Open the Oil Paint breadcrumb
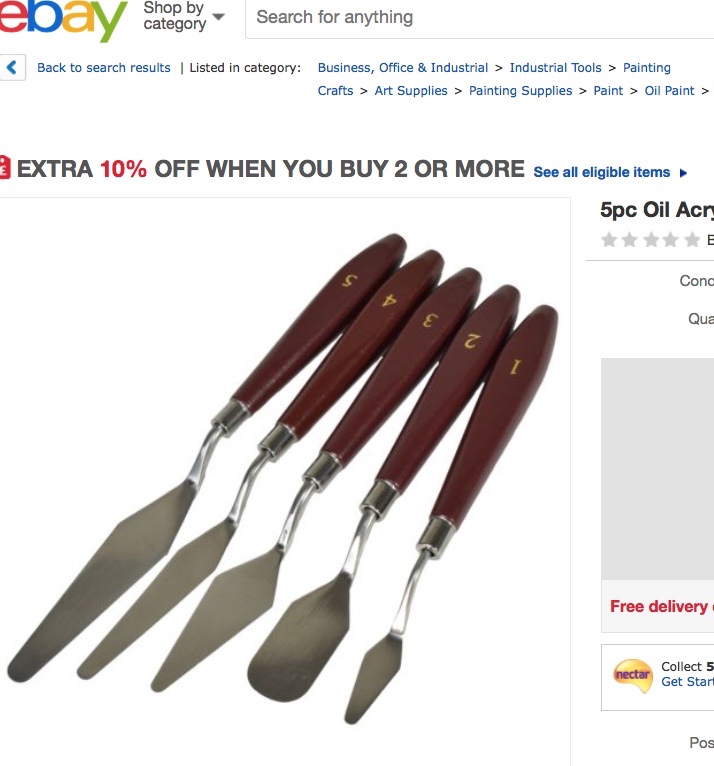This screenshot has height=766, width=714. coord(669,91)
